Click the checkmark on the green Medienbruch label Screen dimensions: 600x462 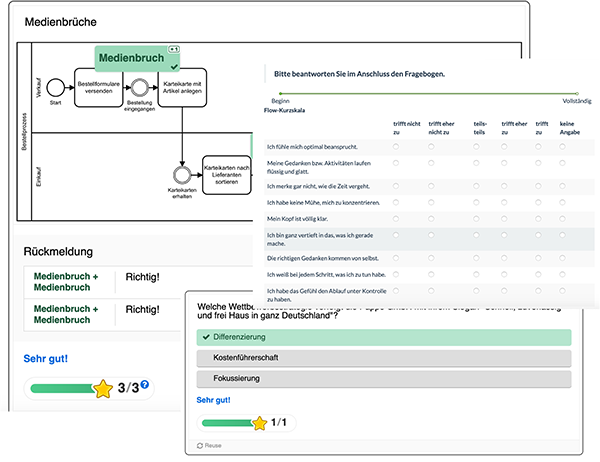[174, 67]
